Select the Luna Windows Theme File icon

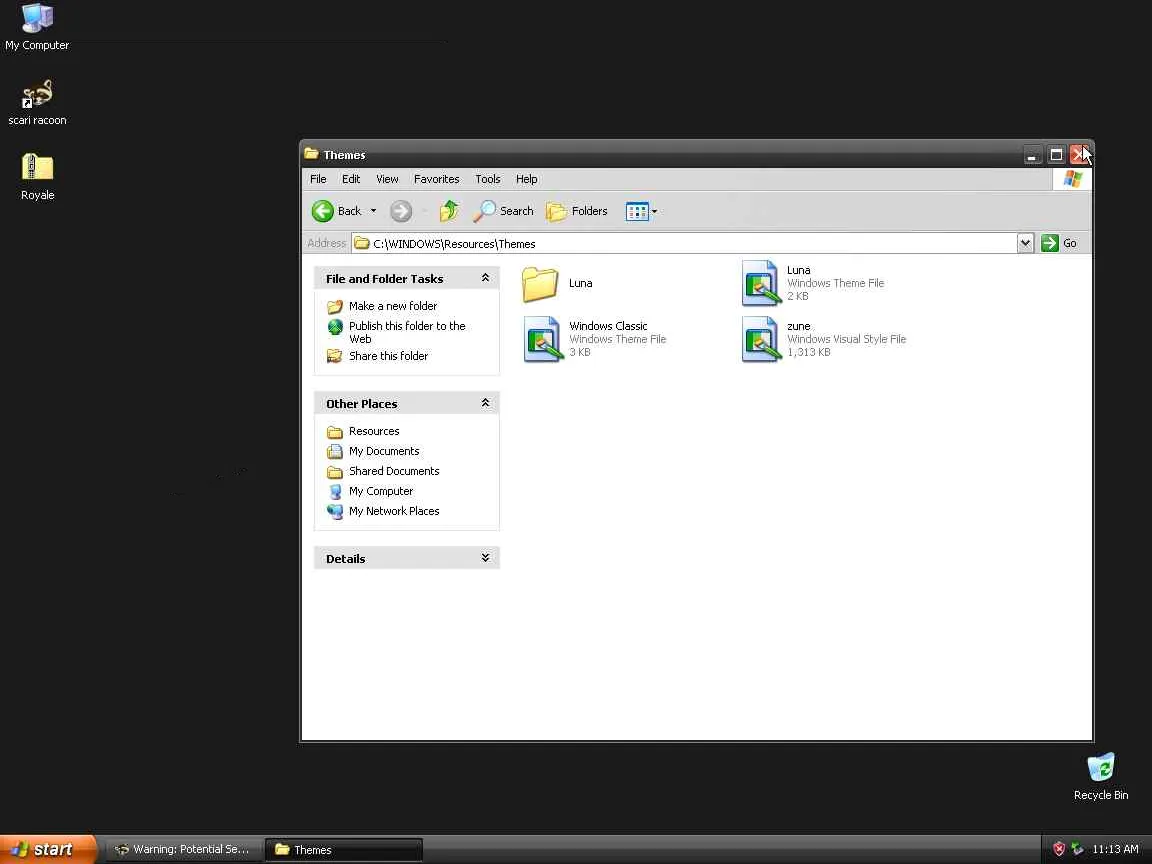[x=760, y=283]
